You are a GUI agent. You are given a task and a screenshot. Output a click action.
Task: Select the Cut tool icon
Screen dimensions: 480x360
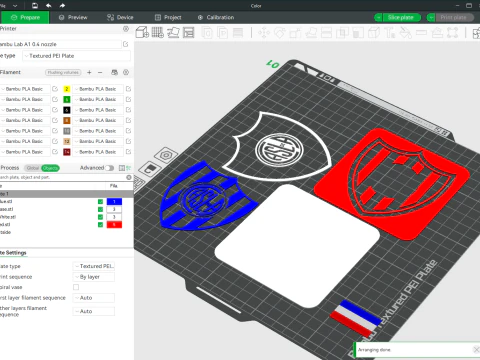click(x=326, y=33)
